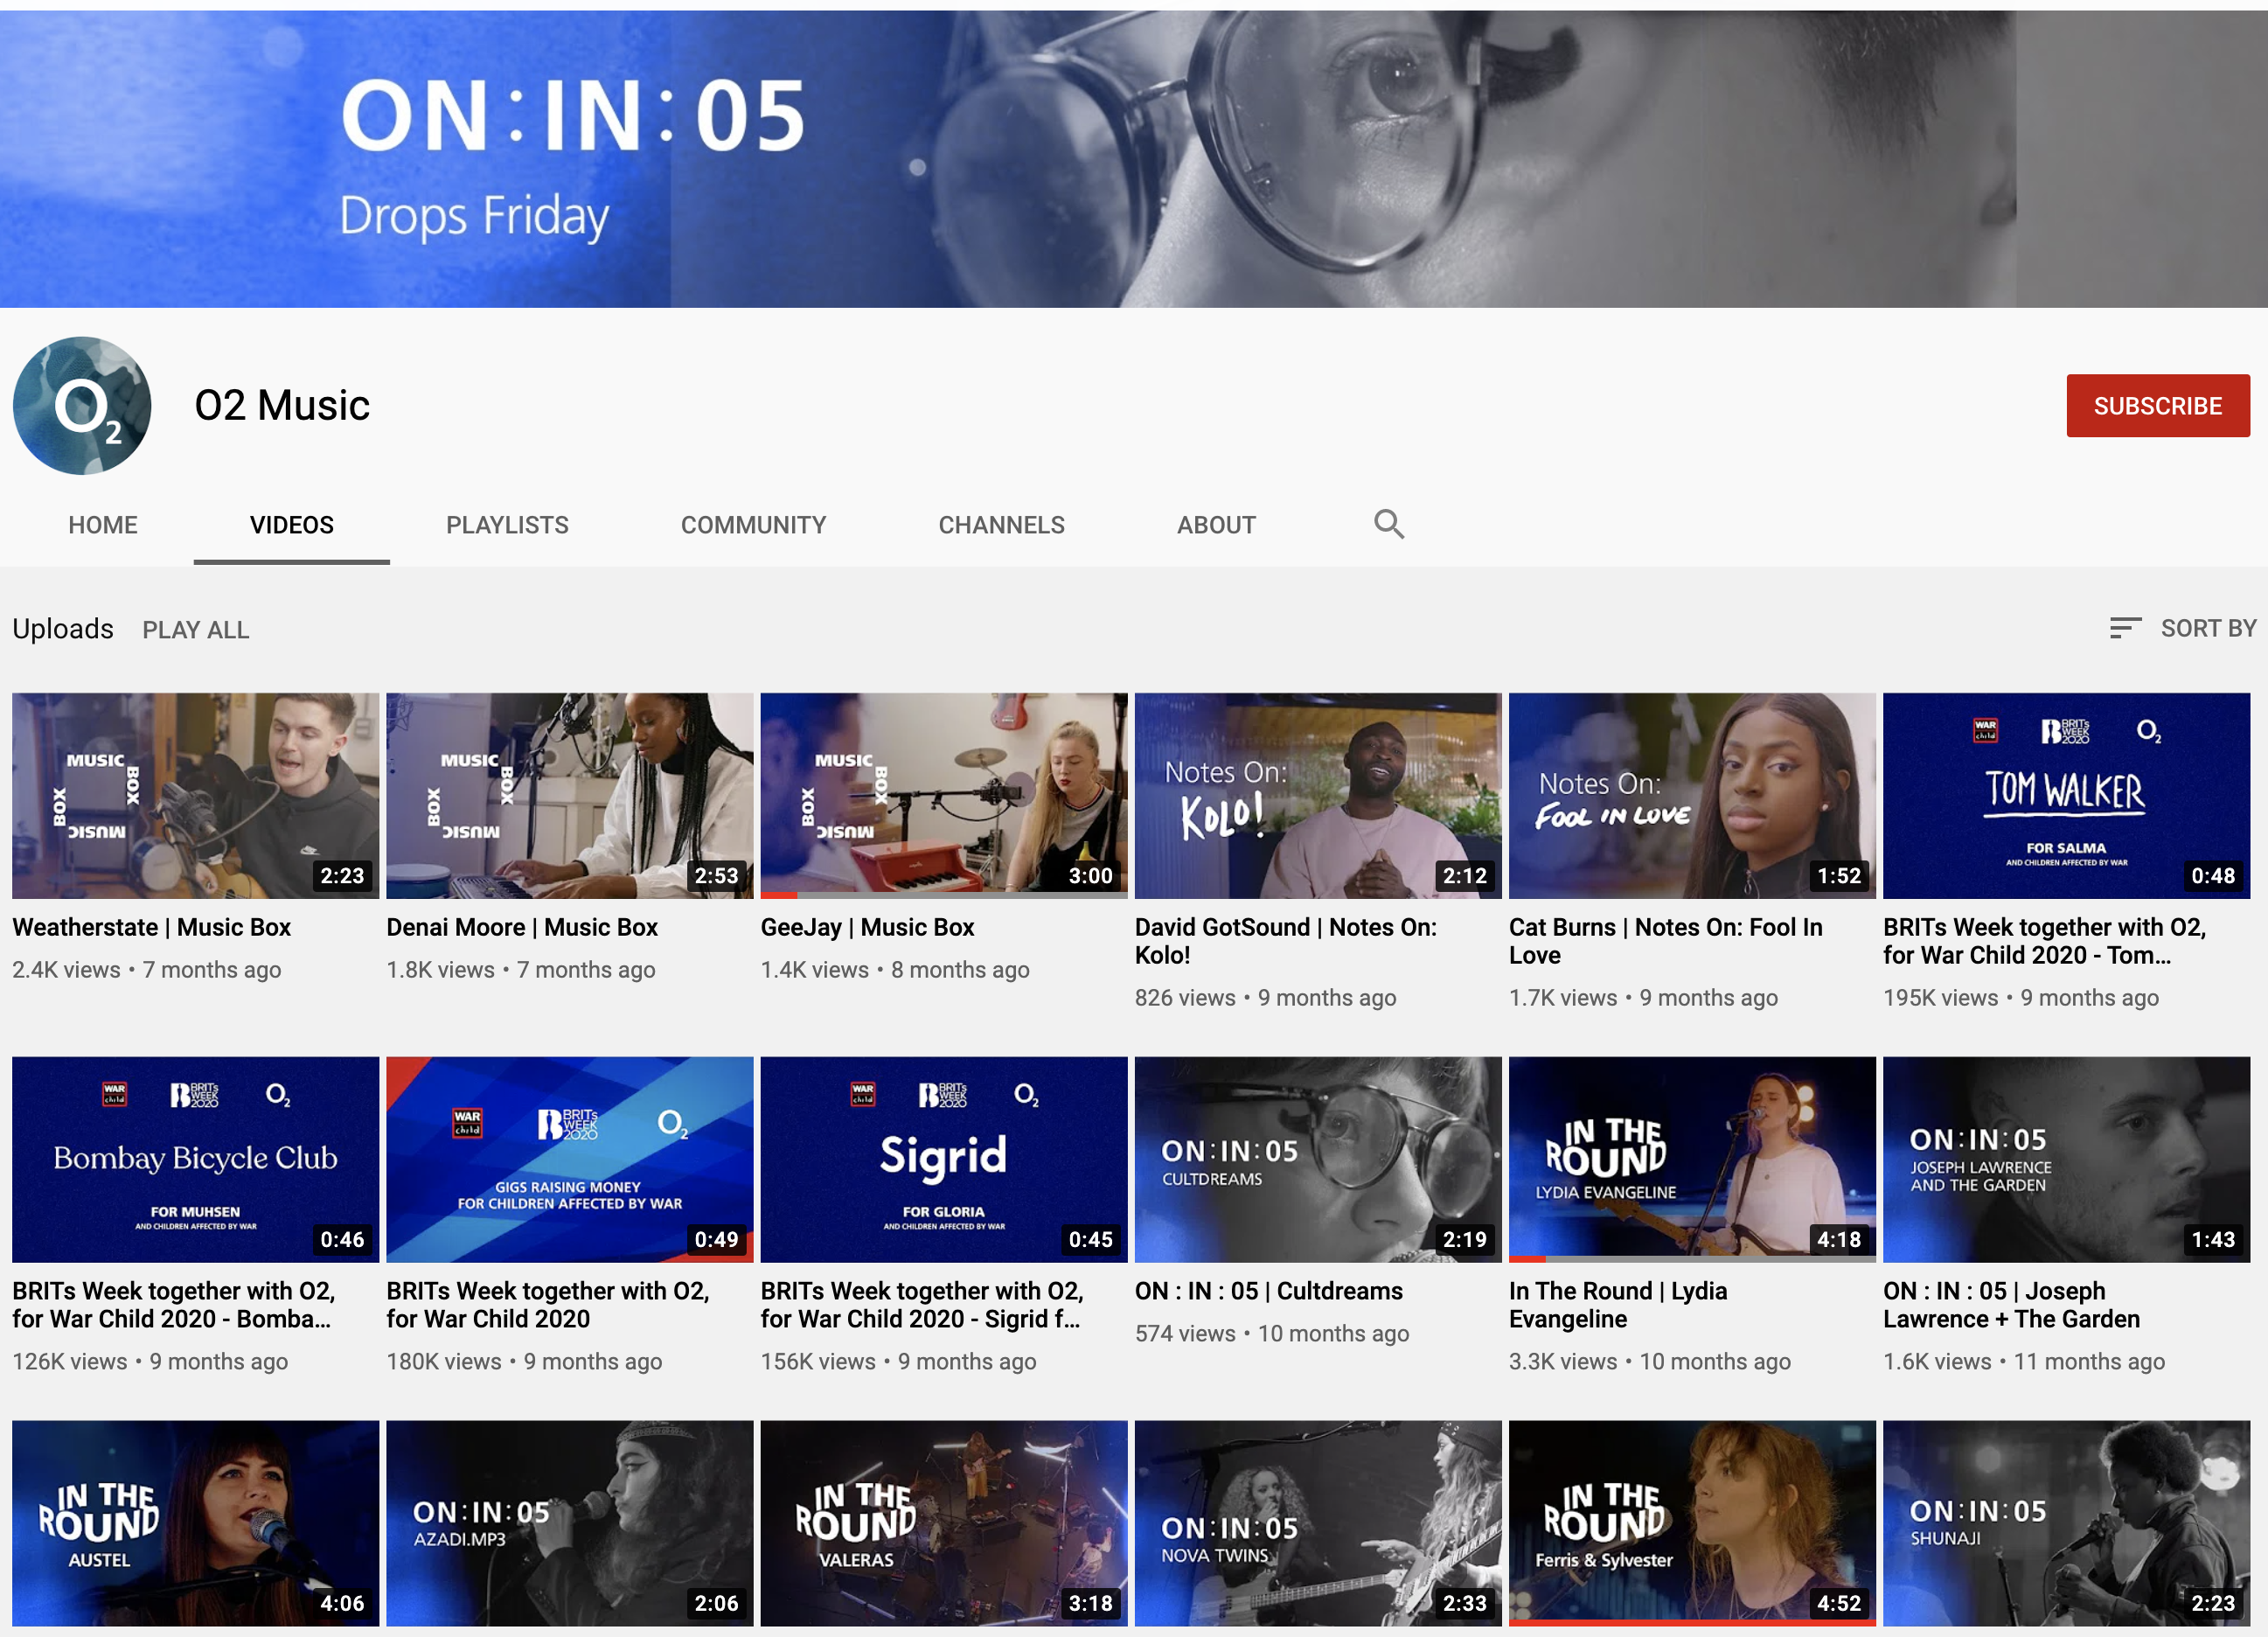The width and height of the screenshot is (2268, 1637).
Task: Switch to the Home tab
Action: (x=102, y=525)
